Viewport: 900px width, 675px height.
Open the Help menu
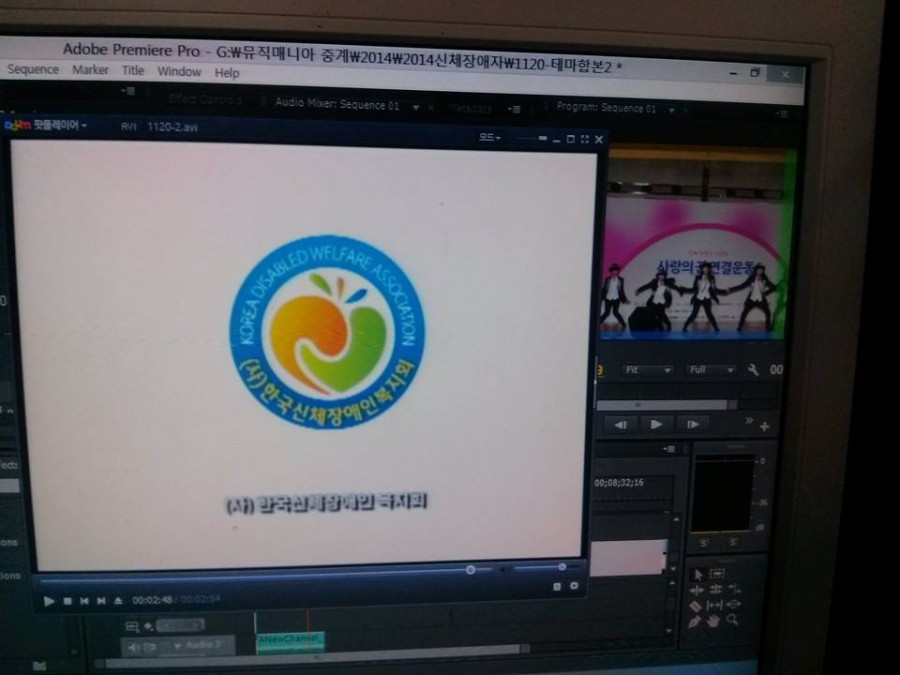coord(227,73)
